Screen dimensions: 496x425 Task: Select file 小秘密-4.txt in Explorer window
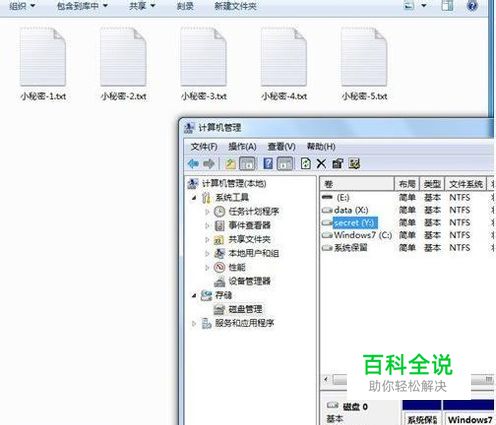[284, 63]
